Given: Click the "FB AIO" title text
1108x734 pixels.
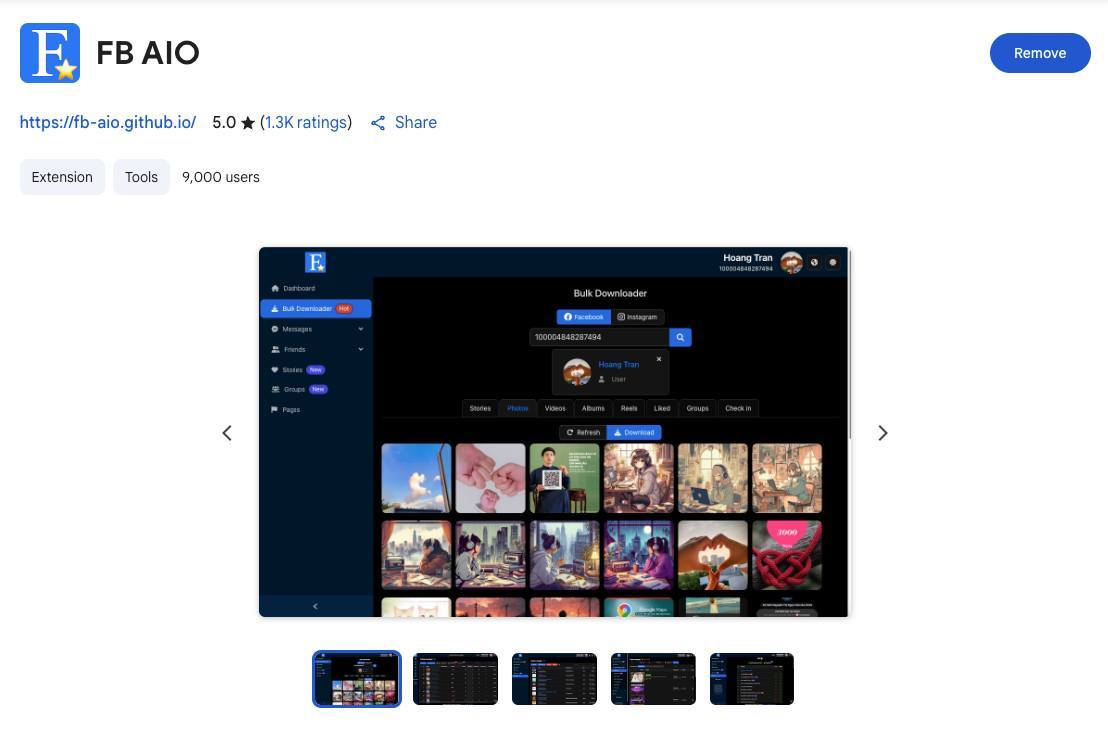Looking at the screenshot, I should click(x=148, y=53).
